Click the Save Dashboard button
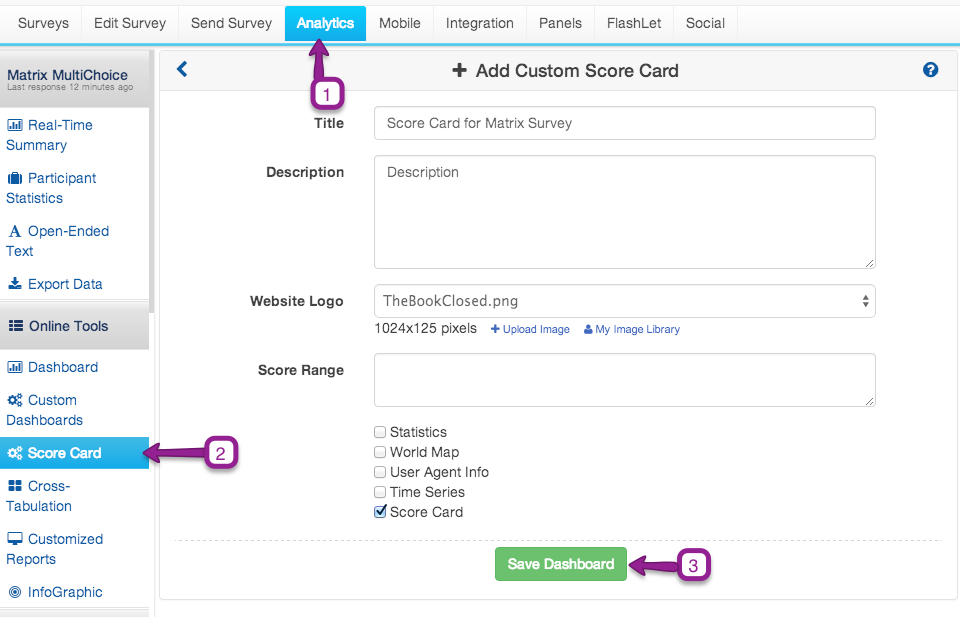Image resolution: width=960 pixels, height=617 pixels. (560, 564)
